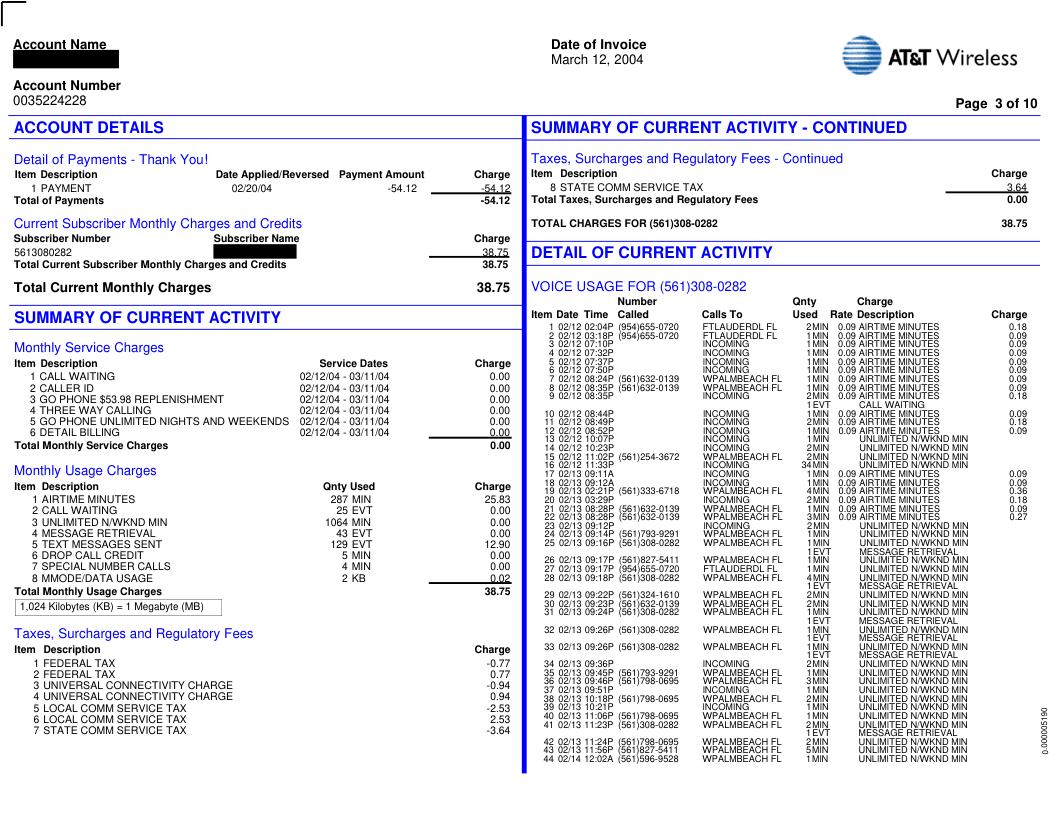Select subscriber number 5613080282
The image size is (1056, 816).
click(43, 253)
